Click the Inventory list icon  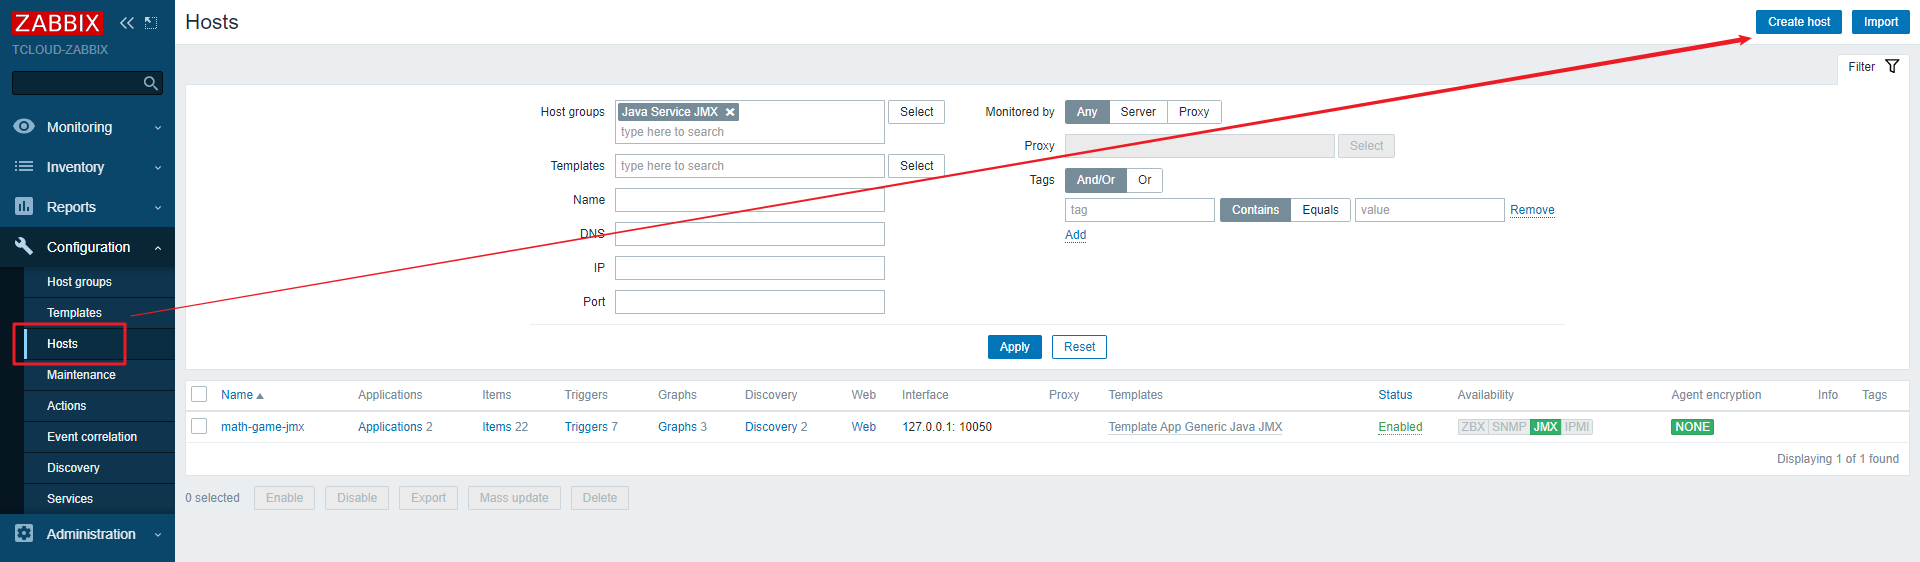[x=24, y=166]
